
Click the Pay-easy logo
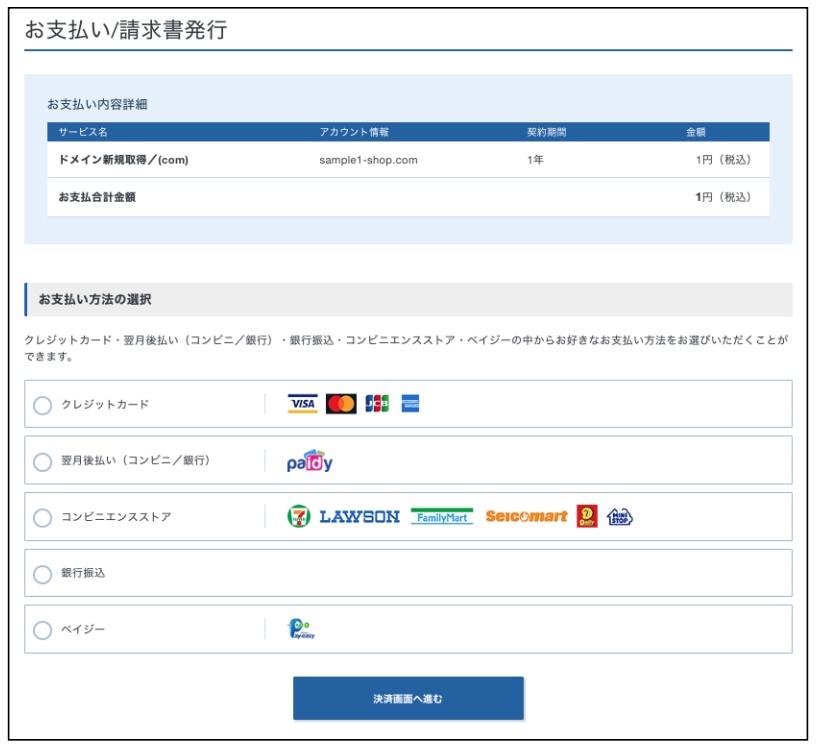click(301, 629)
